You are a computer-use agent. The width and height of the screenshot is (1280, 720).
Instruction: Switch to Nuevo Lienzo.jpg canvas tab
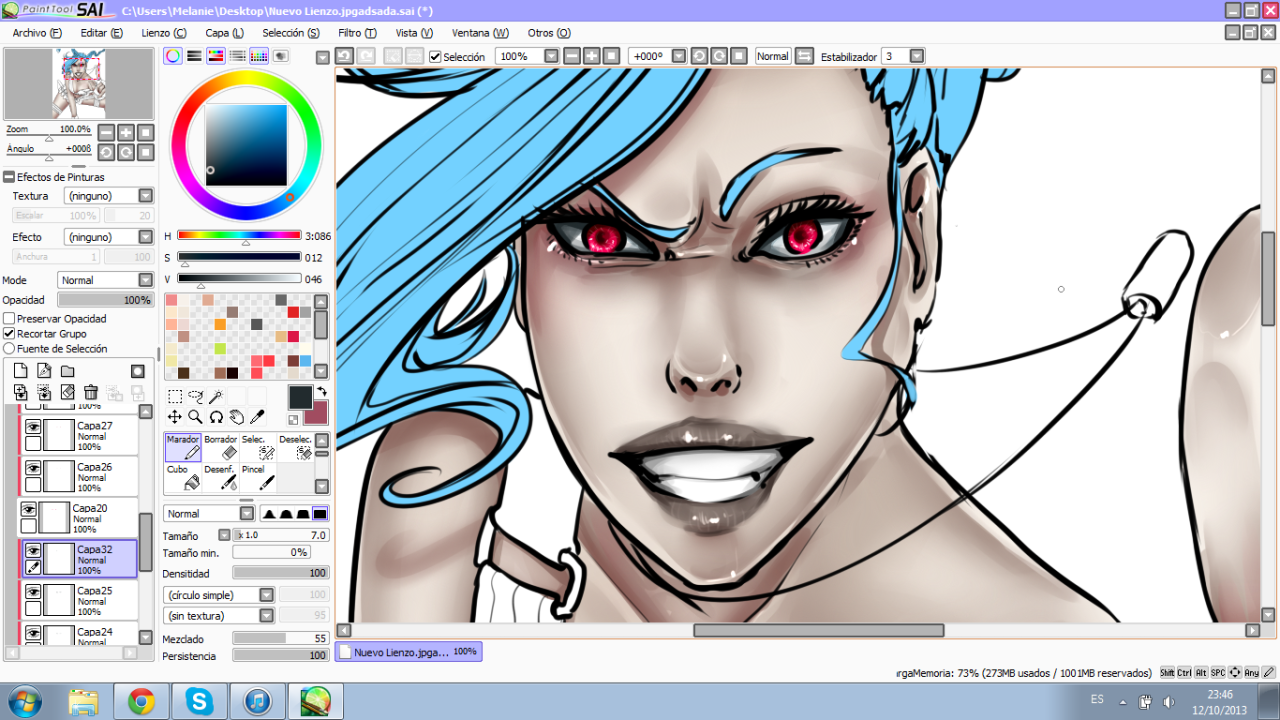click(x=408, y=651)
